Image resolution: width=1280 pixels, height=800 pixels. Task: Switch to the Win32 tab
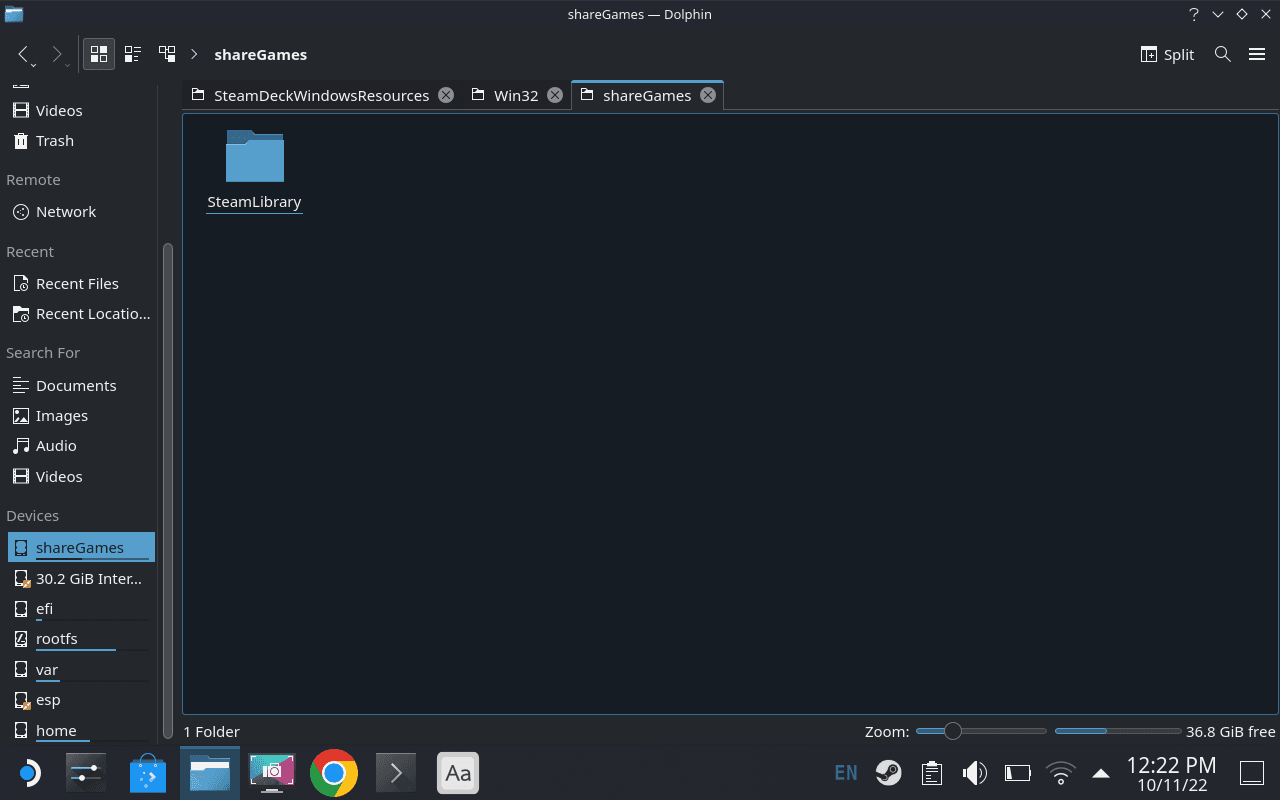coord(516,96)
